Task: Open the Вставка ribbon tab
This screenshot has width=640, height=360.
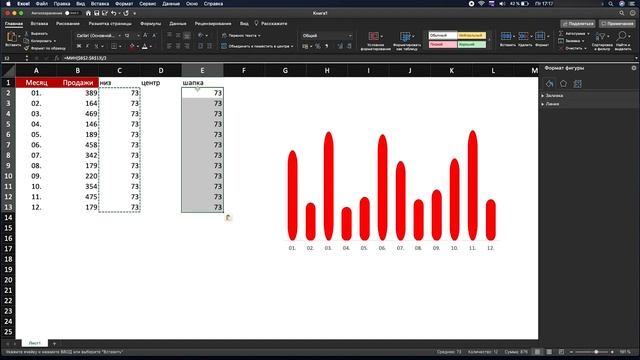Action: [39, 24]
